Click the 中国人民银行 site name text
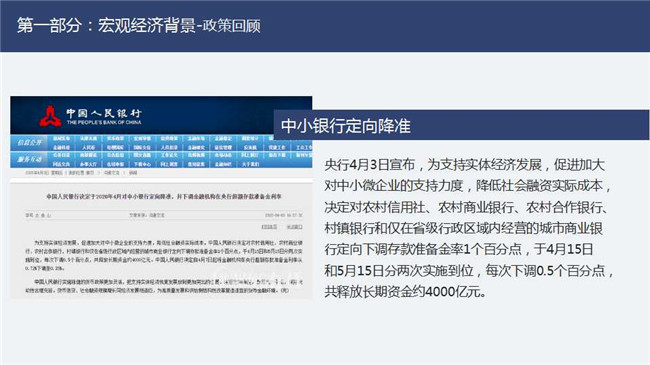The height and width of the screenshot is (365, 650). (x=104, y=113)
